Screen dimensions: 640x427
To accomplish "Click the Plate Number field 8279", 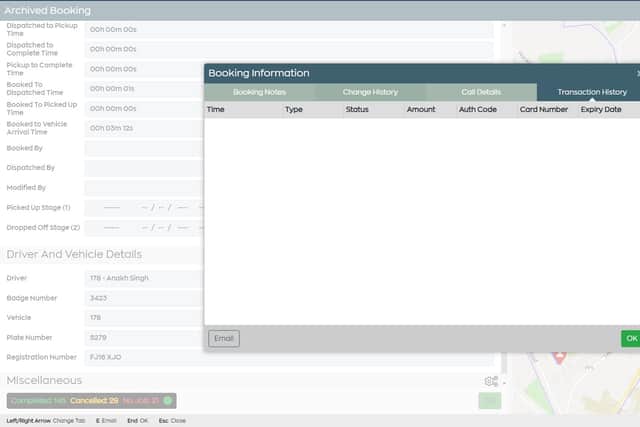I will pyautogui.click(x=144, y=338).
